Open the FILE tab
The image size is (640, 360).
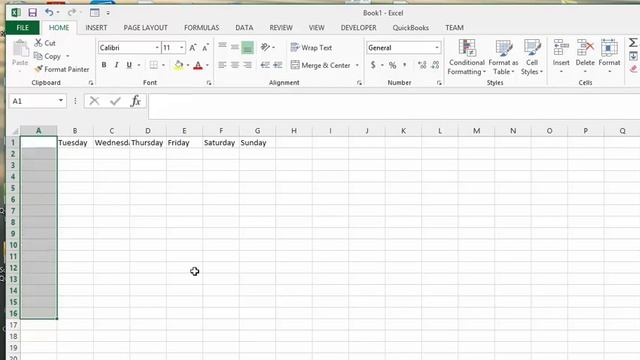(x=23, y=28)
